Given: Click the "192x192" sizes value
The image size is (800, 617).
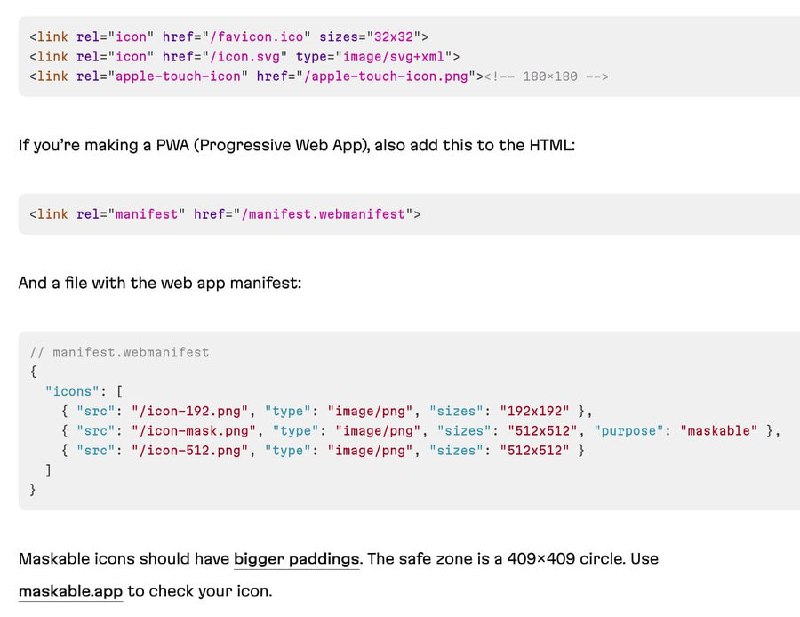Looking at the screenshot, I should [x=534, y=411].
